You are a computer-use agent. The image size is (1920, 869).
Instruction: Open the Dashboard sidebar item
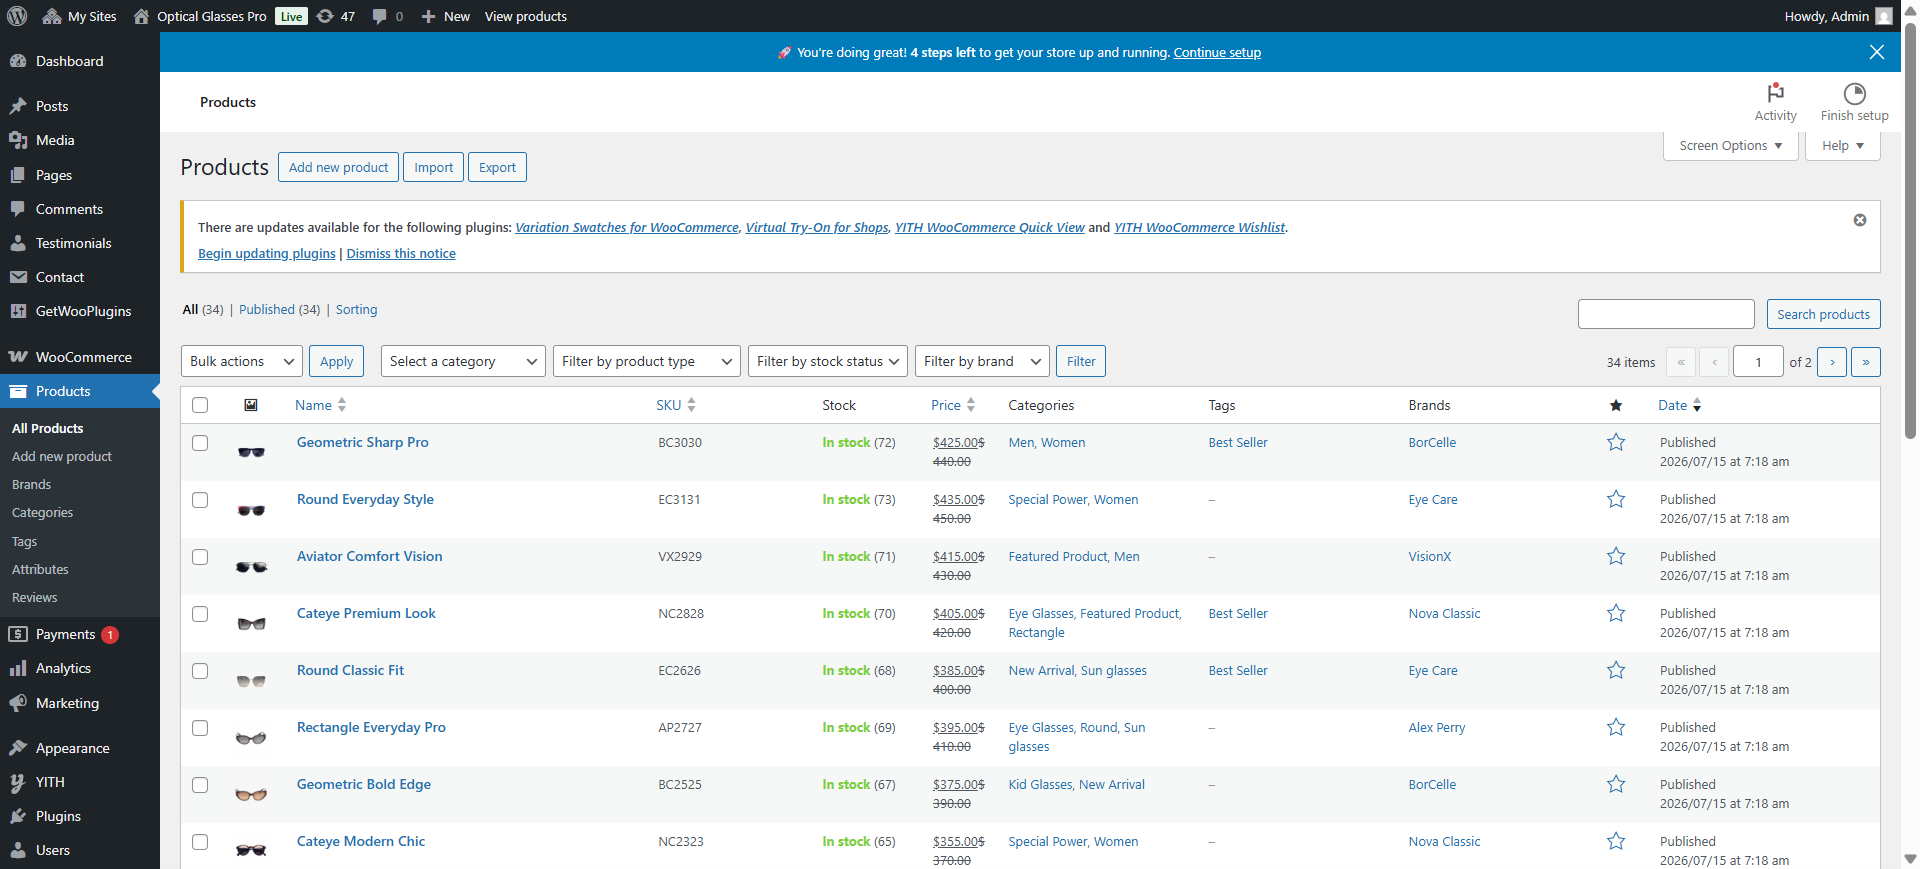point(80,61)
